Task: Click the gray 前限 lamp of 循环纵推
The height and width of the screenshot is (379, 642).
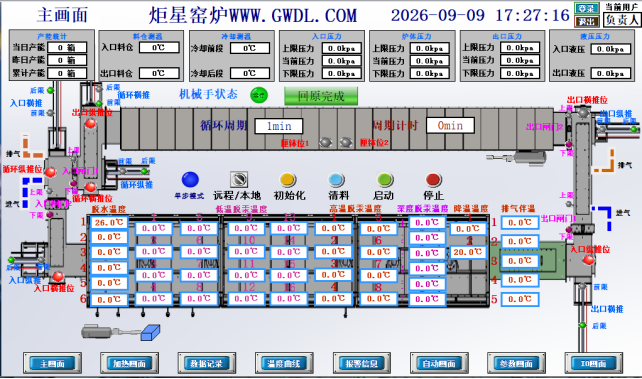Action: pyautogui.click(x=122, y=171)
